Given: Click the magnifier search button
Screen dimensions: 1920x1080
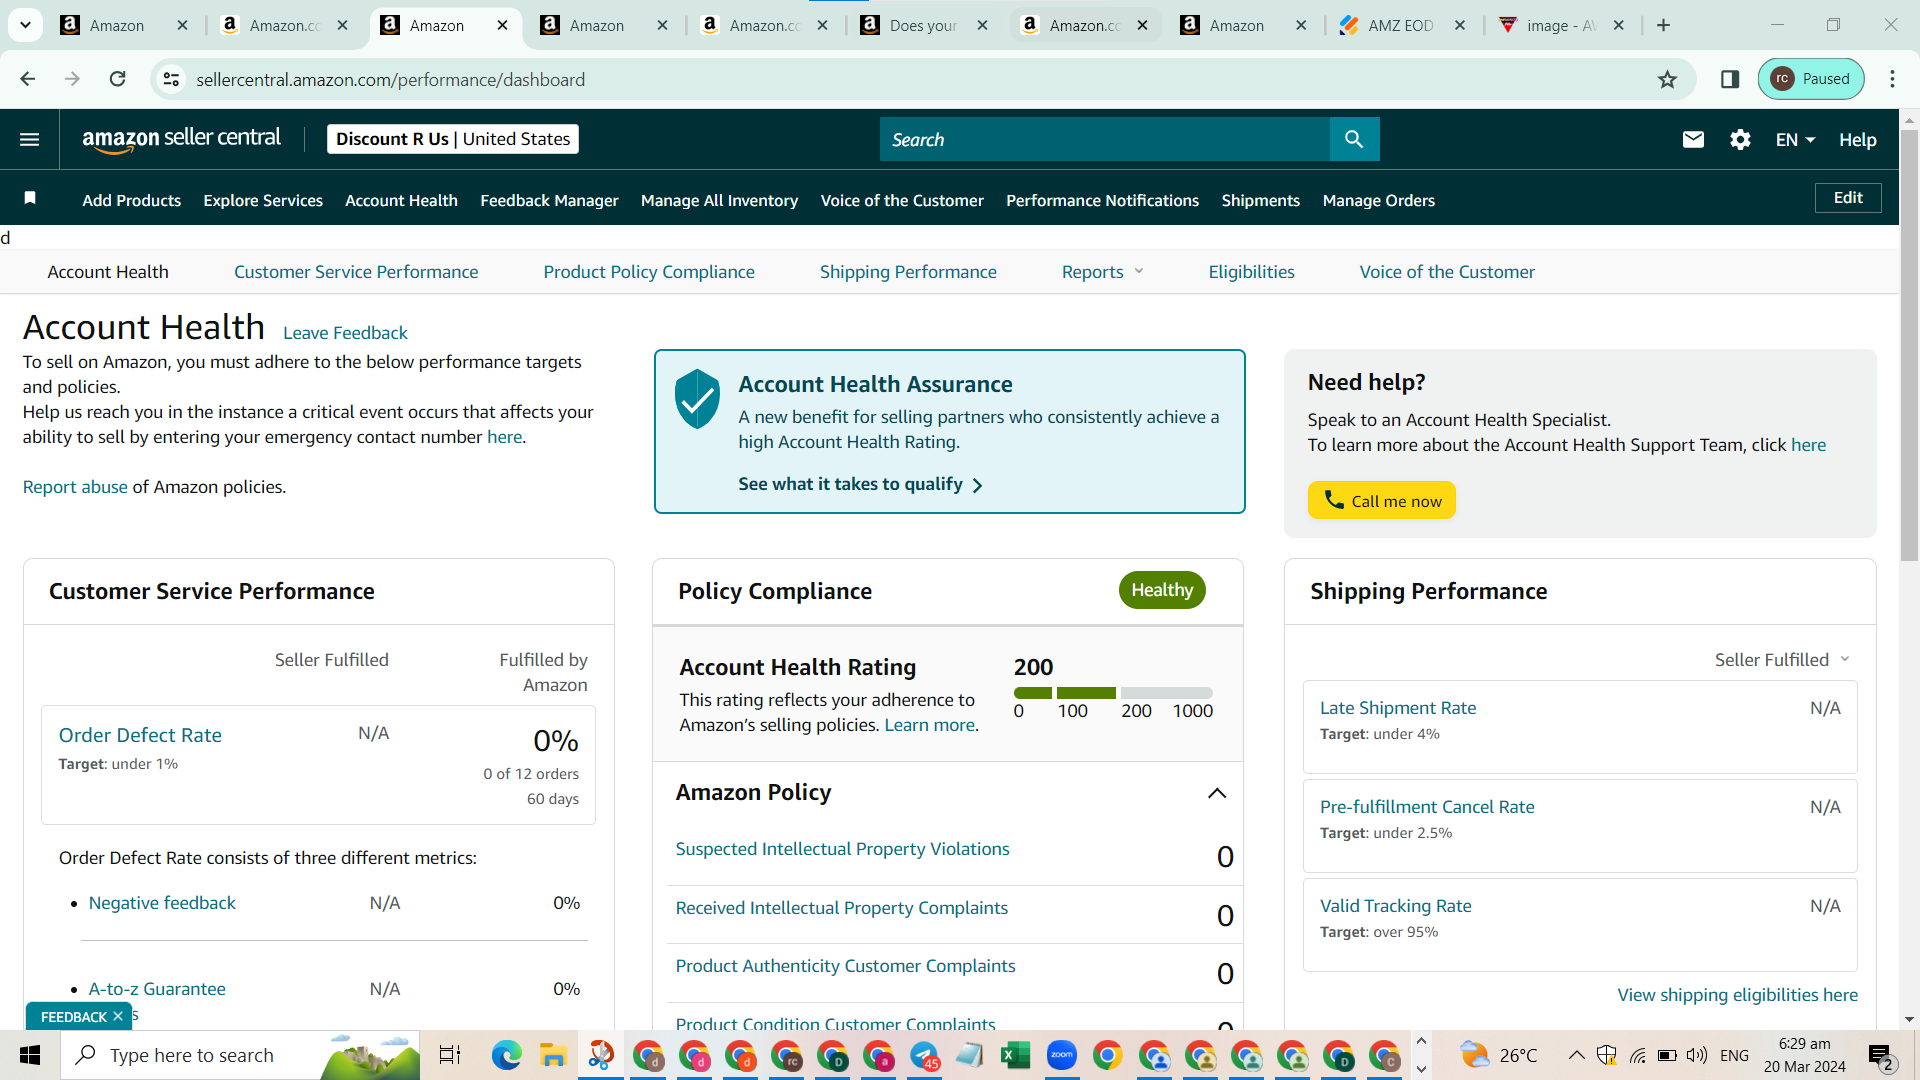Looking at the screenshot, I should click(1354, 139).
